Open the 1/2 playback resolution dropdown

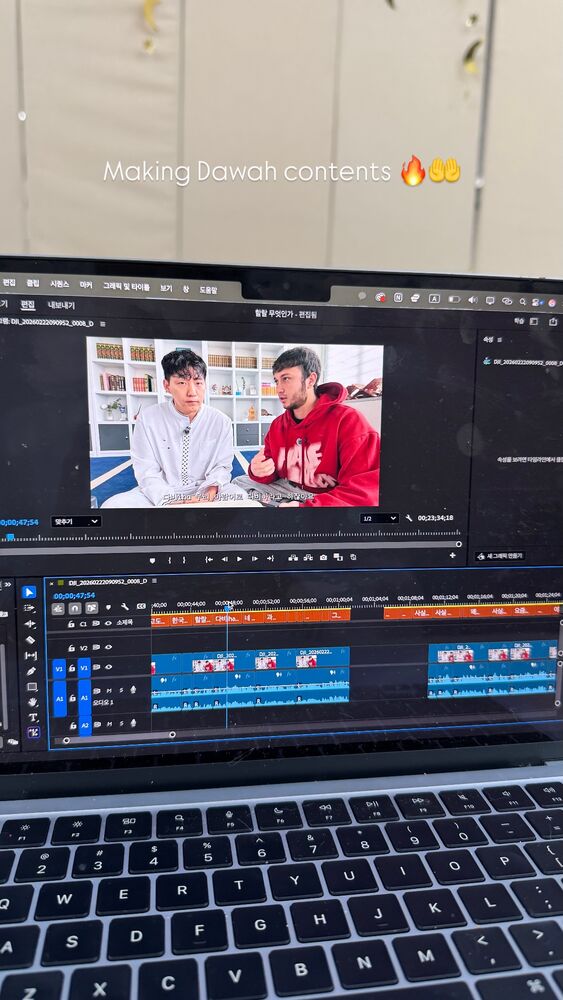(379, 518)
